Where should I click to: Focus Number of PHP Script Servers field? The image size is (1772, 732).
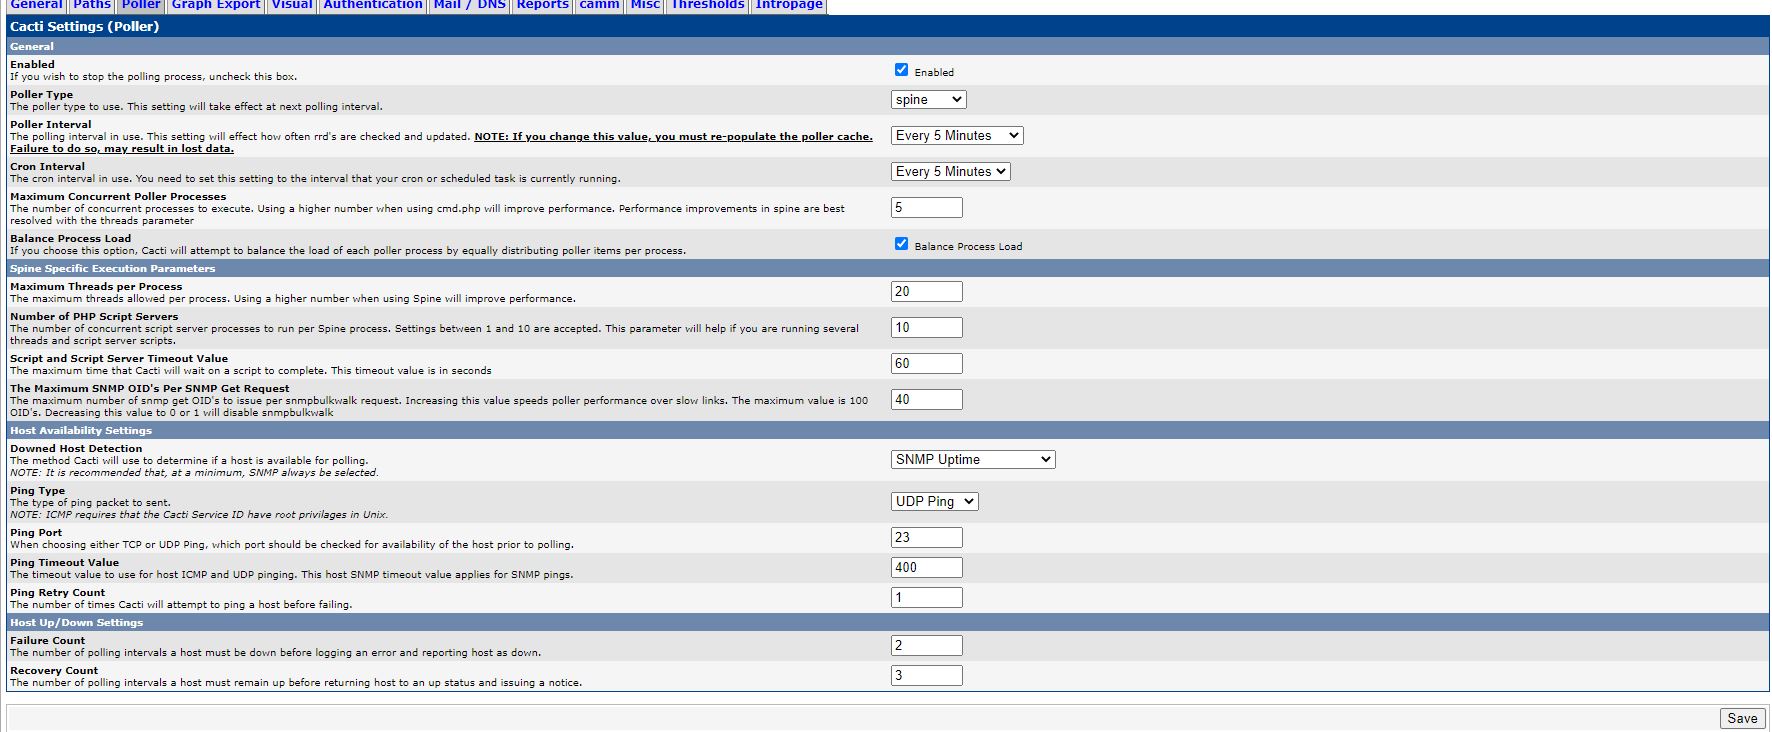(x=927, y=328)
